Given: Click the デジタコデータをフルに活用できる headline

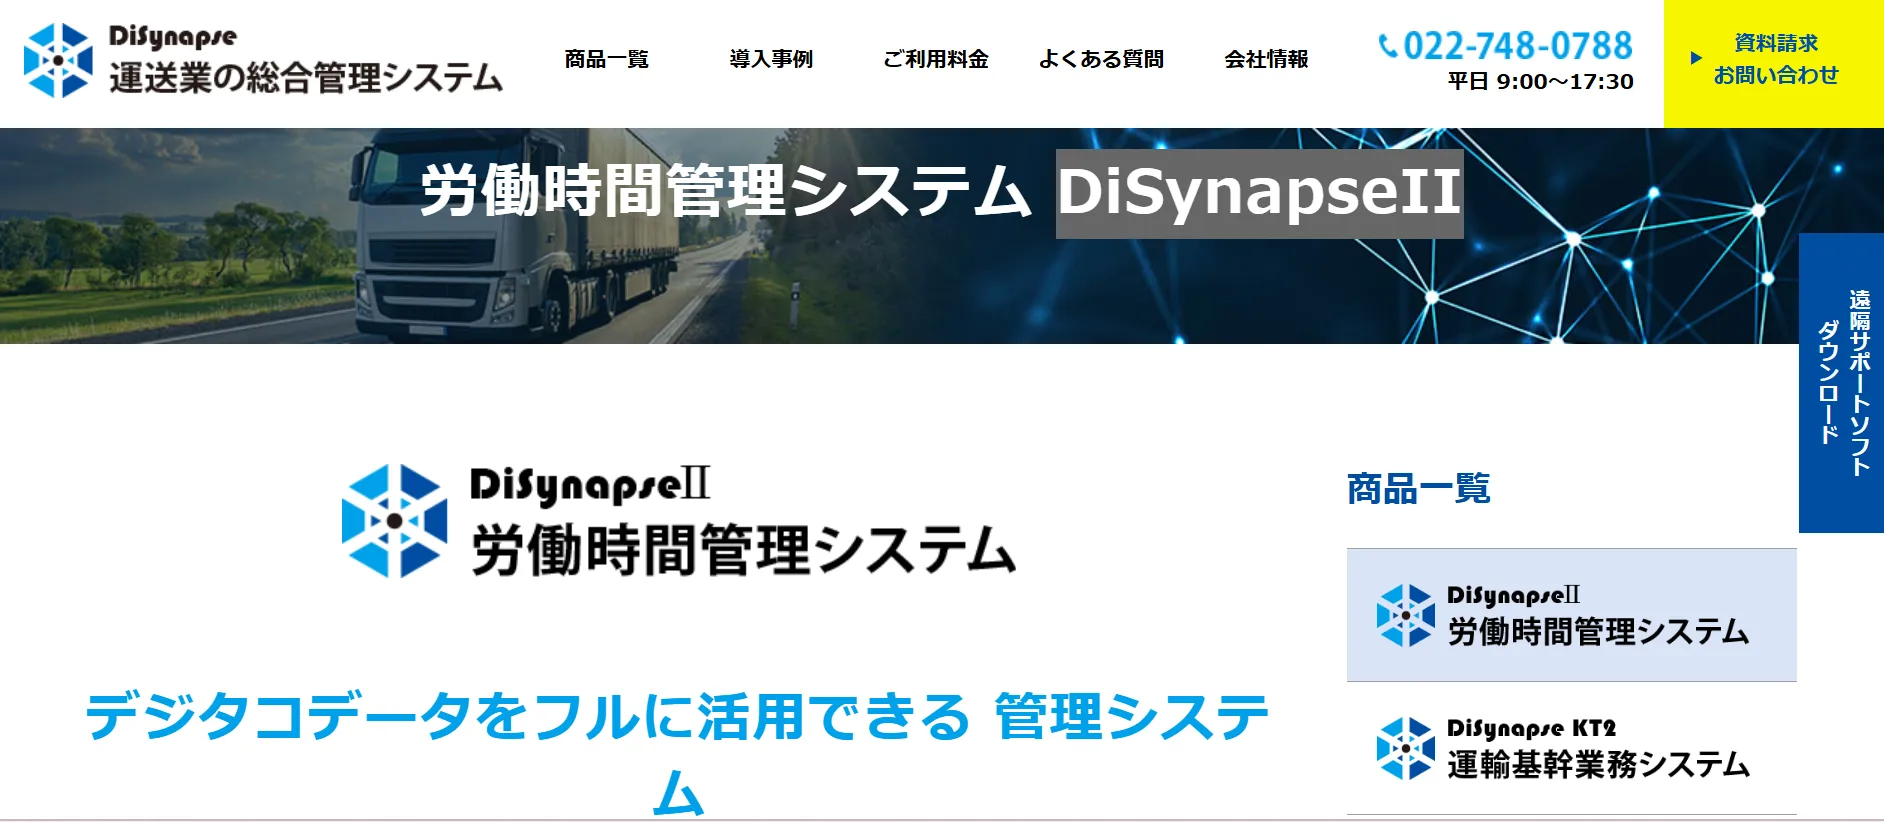Looking at the screenshot, I should click(678, 755).
